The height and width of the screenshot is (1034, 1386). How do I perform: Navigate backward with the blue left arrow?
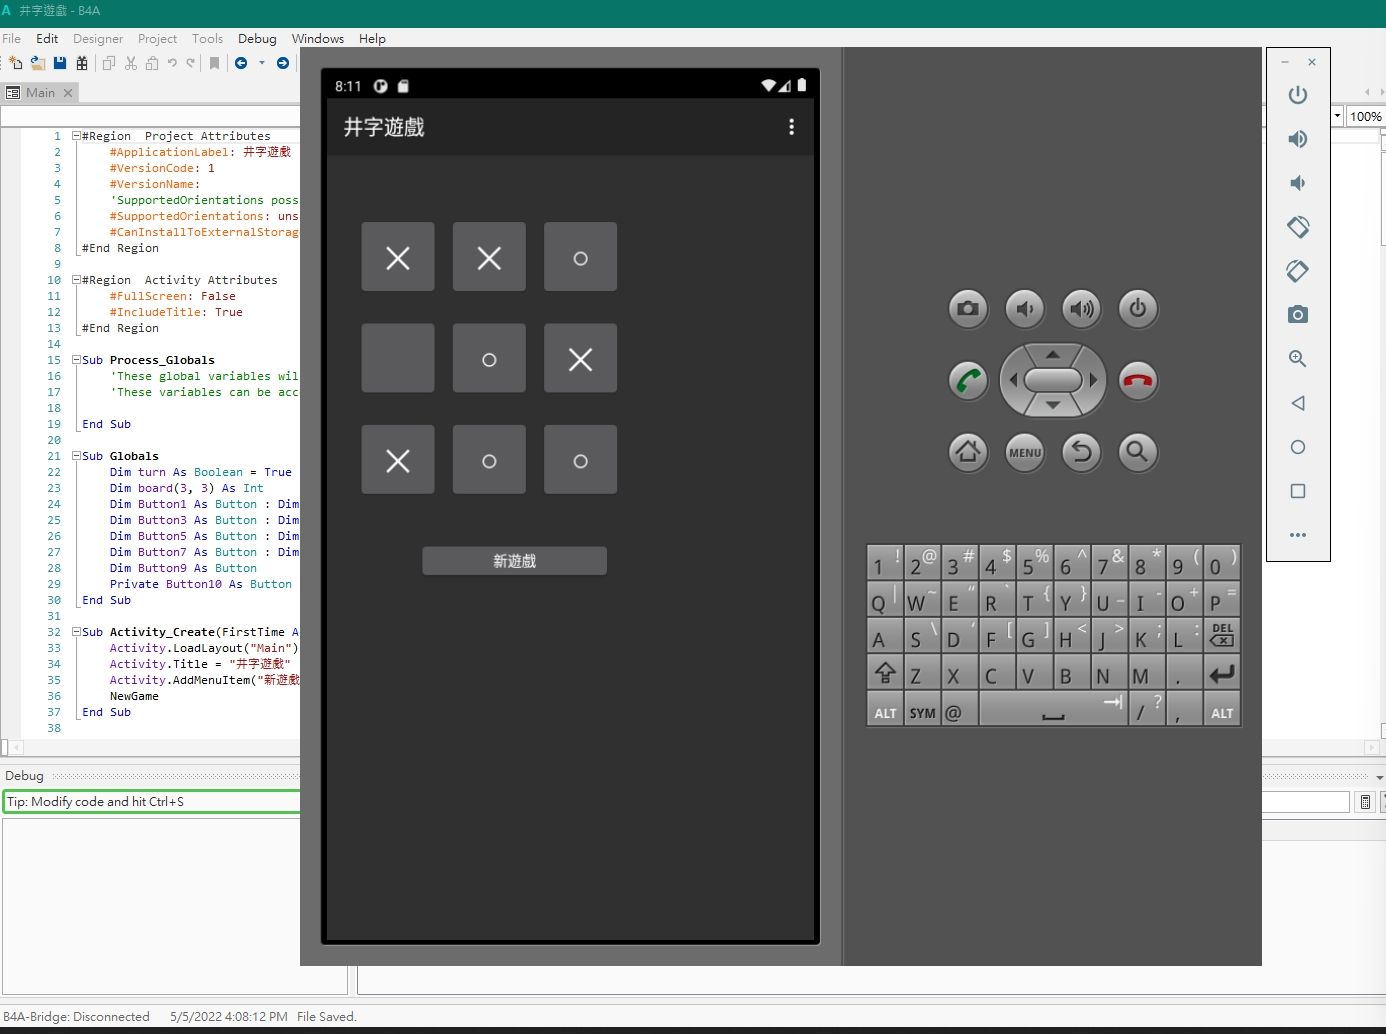tap(241, 63)
